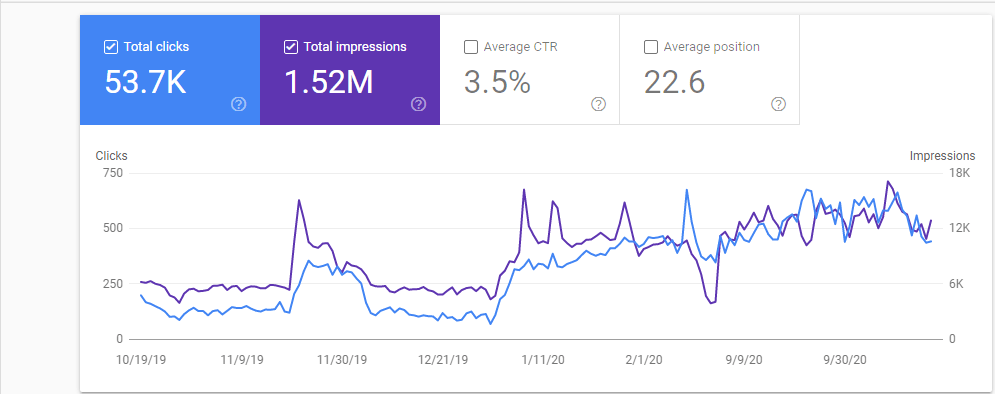
Task: Click the 11/9/19 date label
Action: tap(242, 360)
